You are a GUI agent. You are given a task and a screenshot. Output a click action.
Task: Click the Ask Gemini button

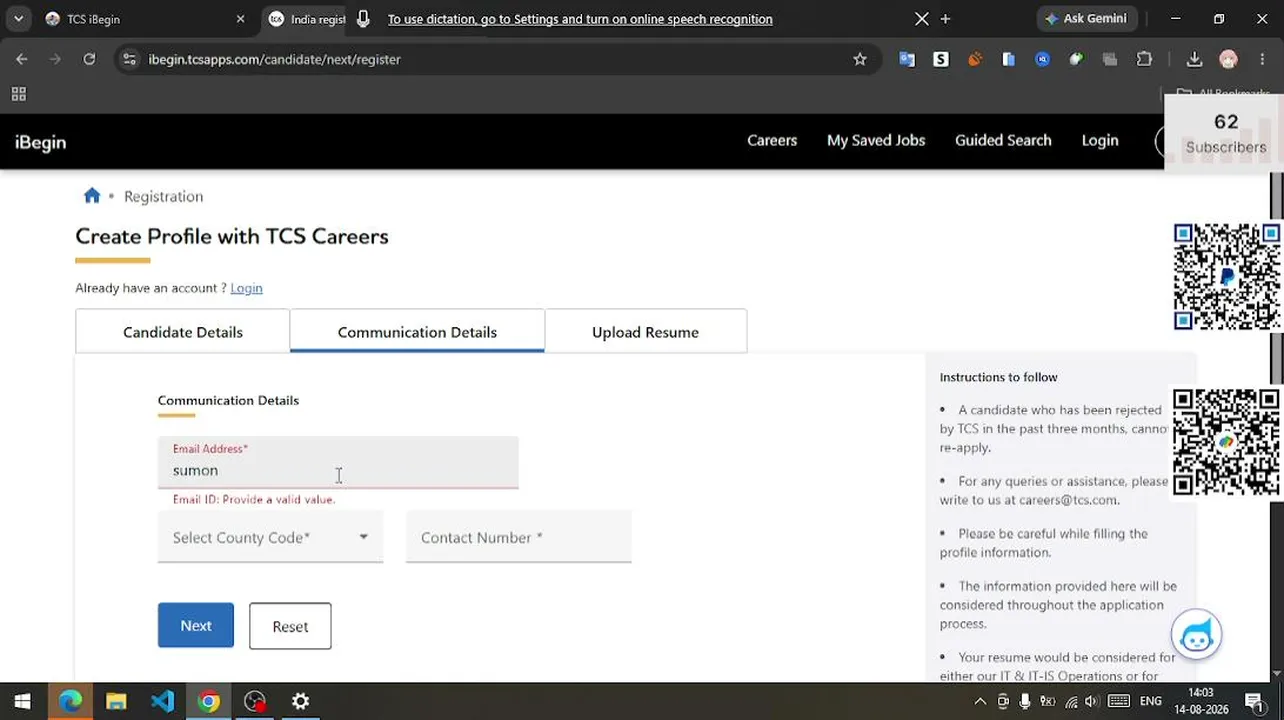1086,19
